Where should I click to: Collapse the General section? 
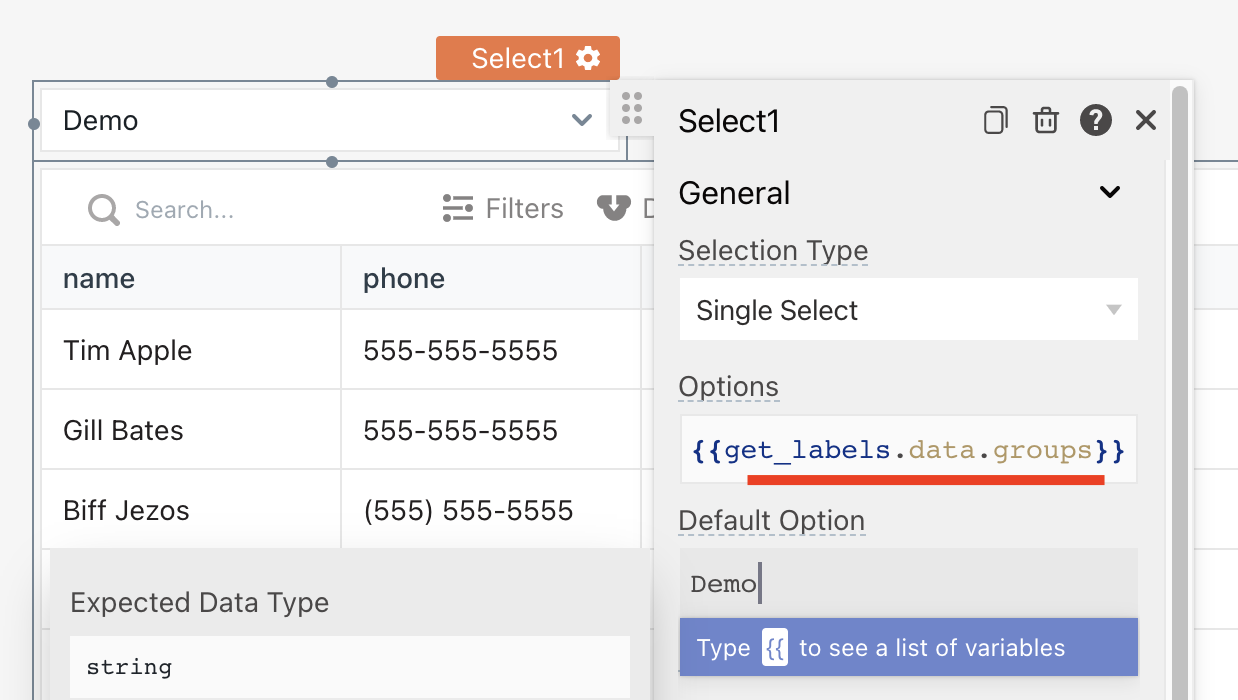click(1109, 192)
